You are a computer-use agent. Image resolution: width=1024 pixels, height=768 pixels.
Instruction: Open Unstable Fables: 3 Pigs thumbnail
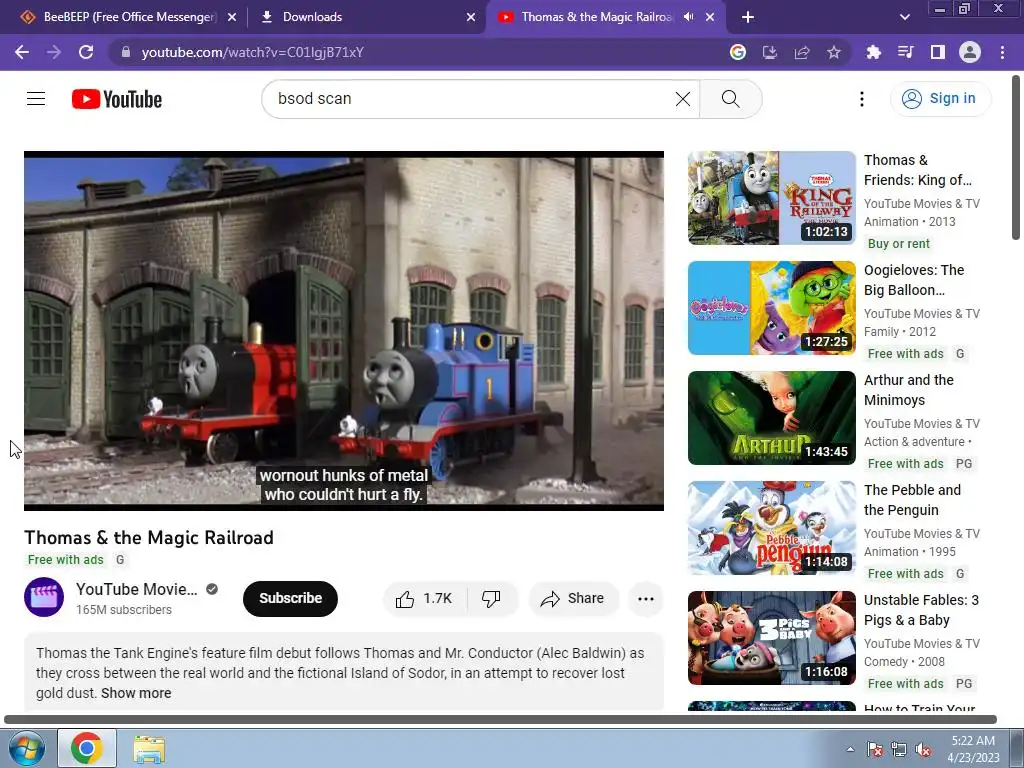point(771,638)
